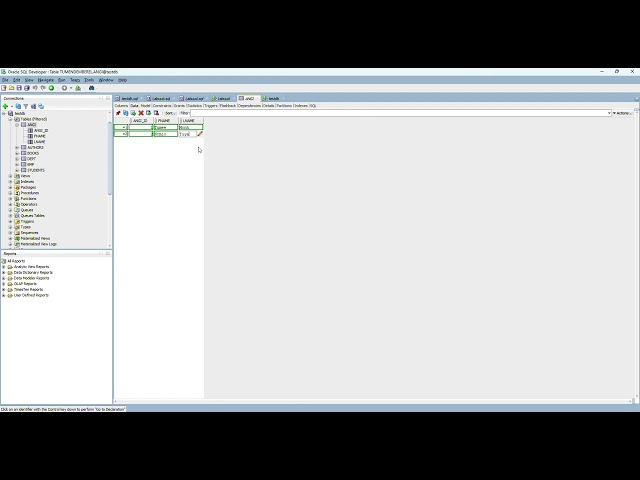
Task: Open the Help menu
Action: pyautogui.click(x=122, y=80)
